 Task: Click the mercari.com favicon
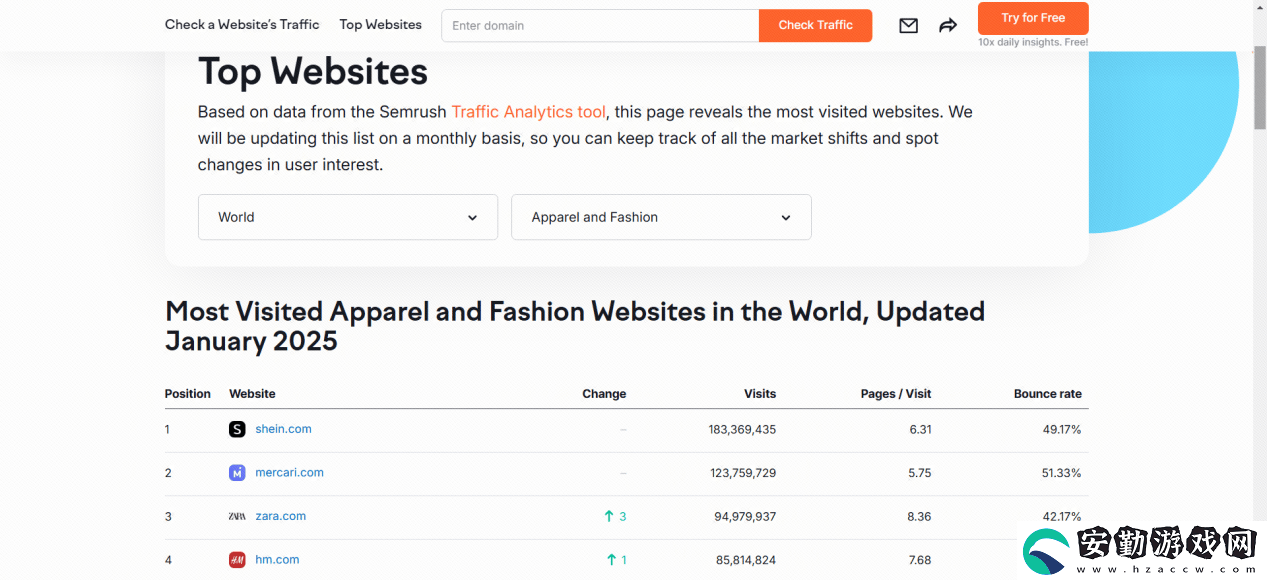pyautogui.click(x=237, y=473)
